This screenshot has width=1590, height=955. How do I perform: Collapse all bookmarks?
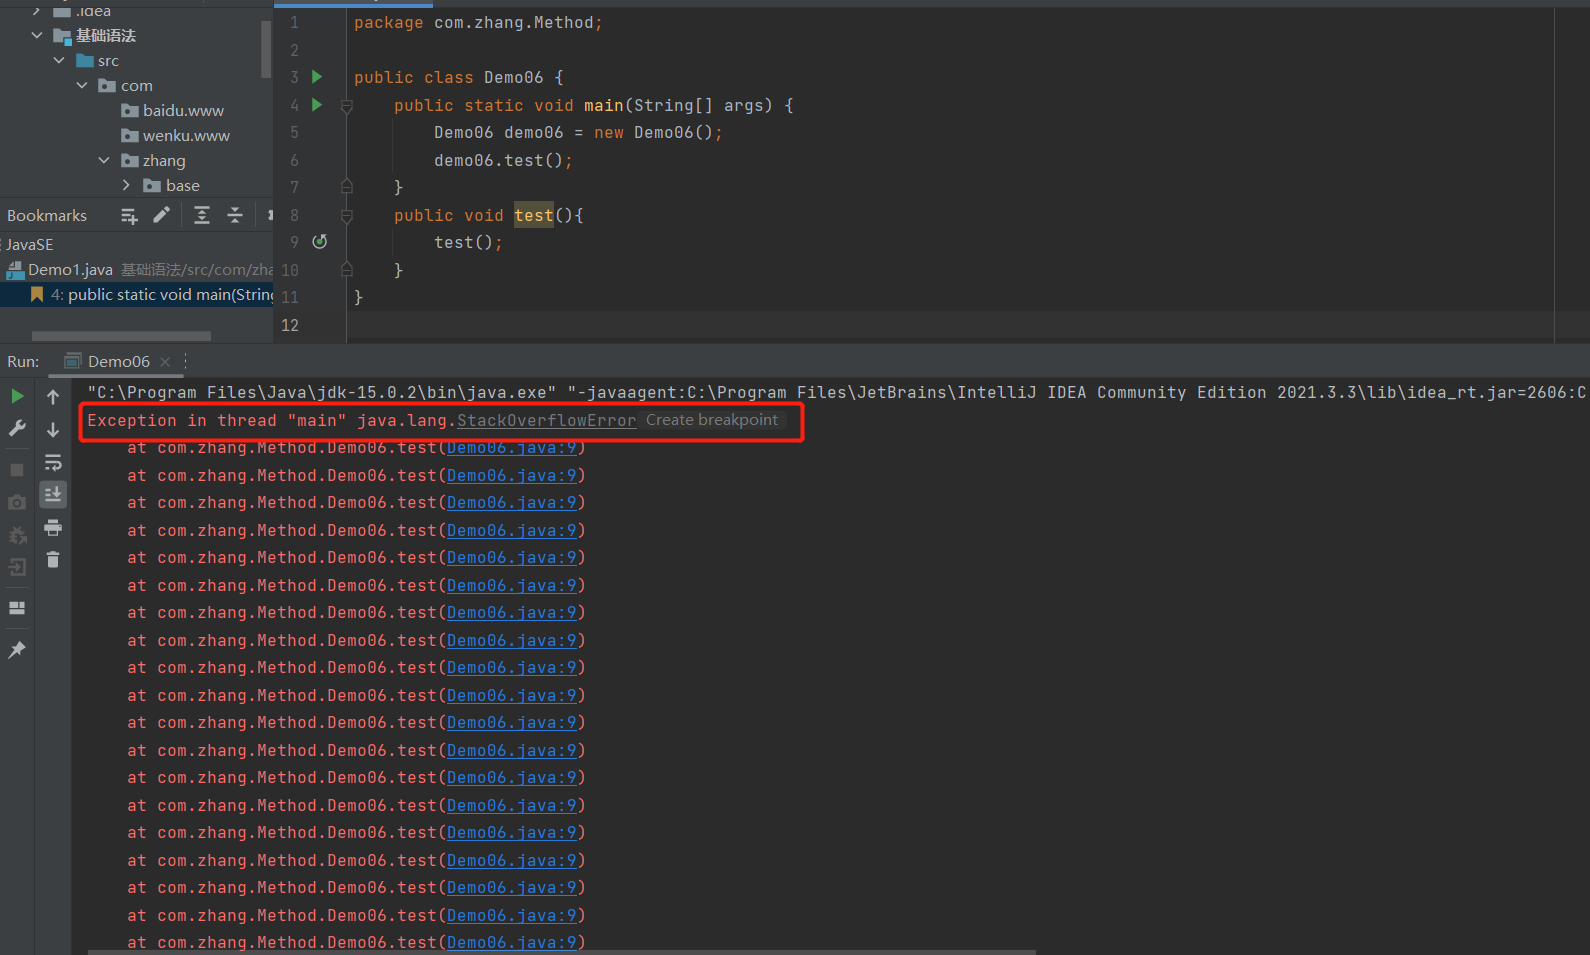(x=235, y=215)
